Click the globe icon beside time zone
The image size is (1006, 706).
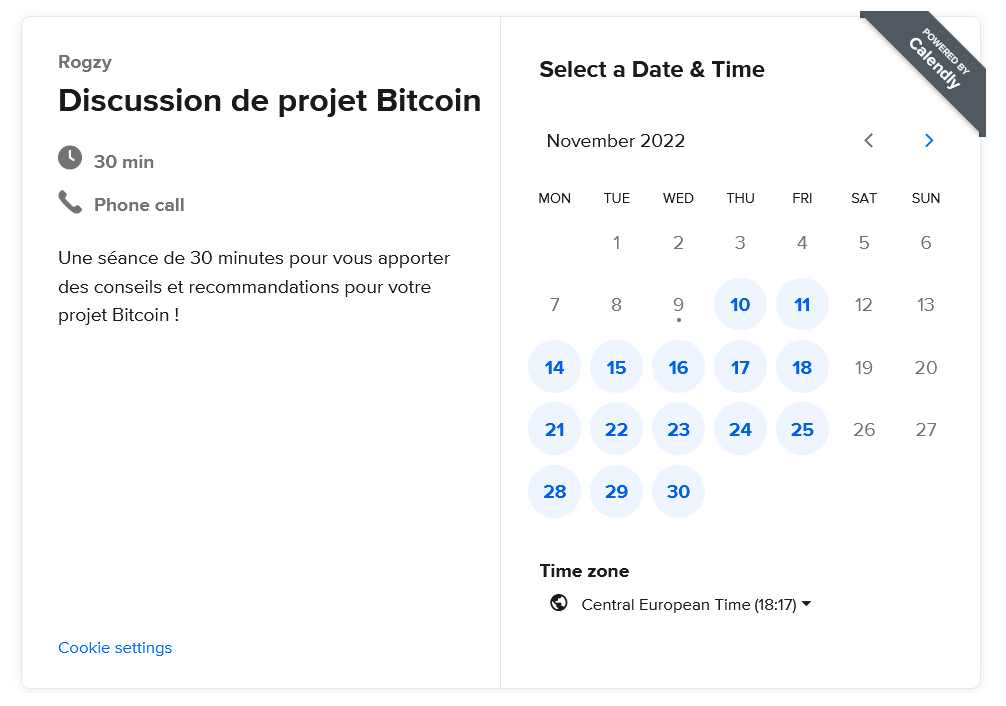point(559,603)
